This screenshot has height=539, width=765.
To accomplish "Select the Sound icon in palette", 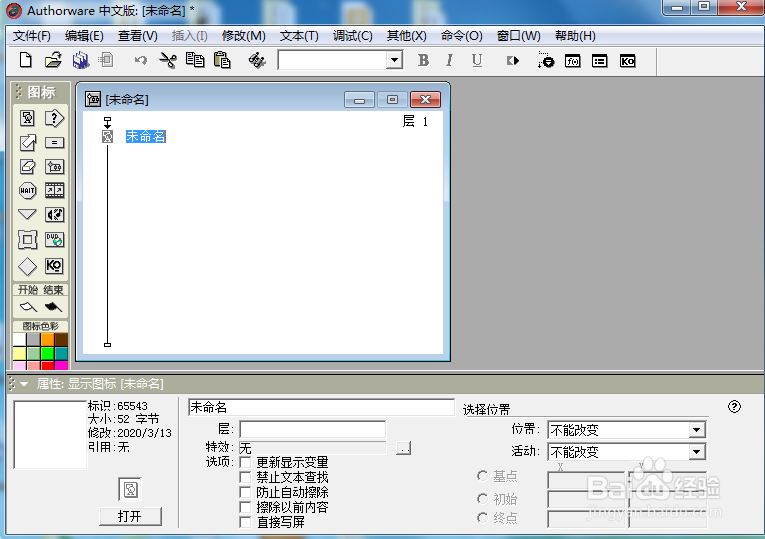I will click(54, 215).
